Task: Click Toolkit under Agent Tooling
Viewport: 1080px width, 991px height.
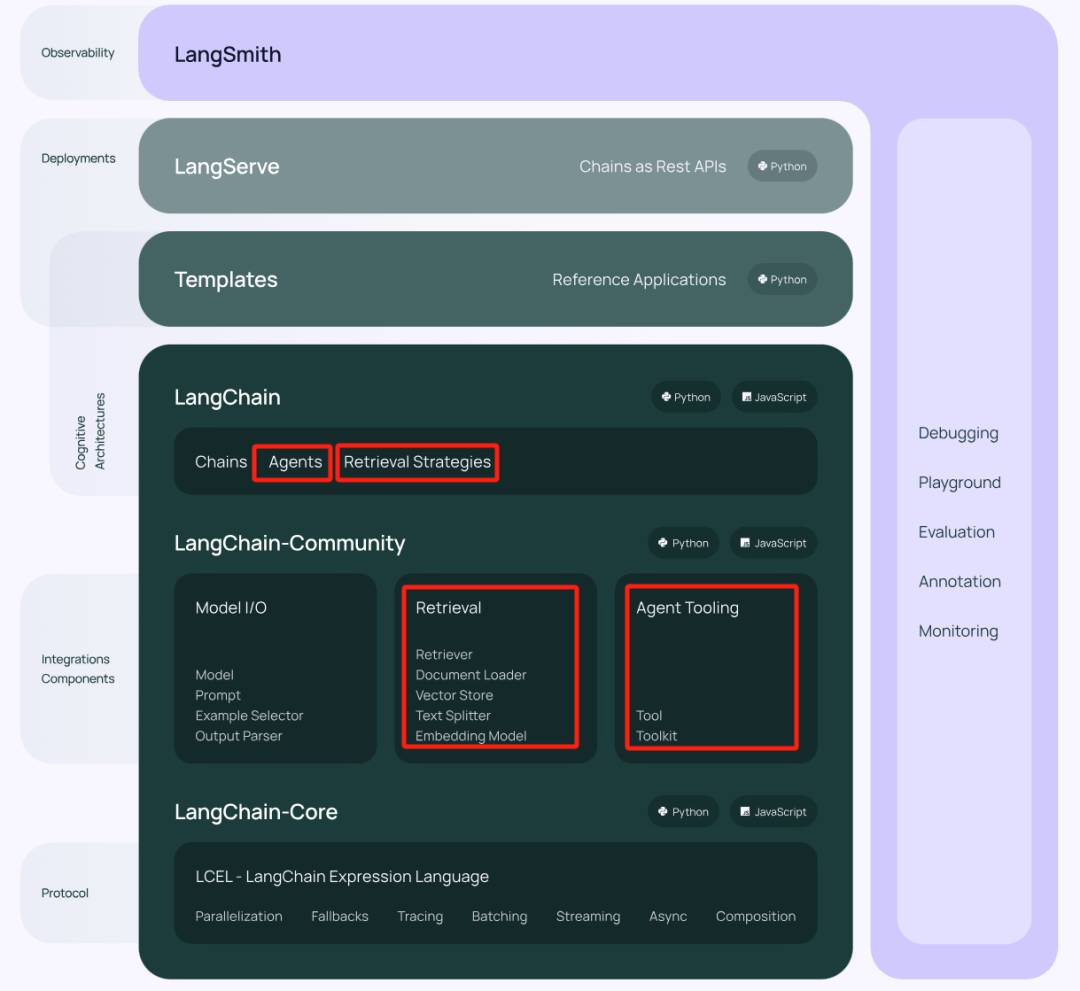Action: (x=656, y=736)
